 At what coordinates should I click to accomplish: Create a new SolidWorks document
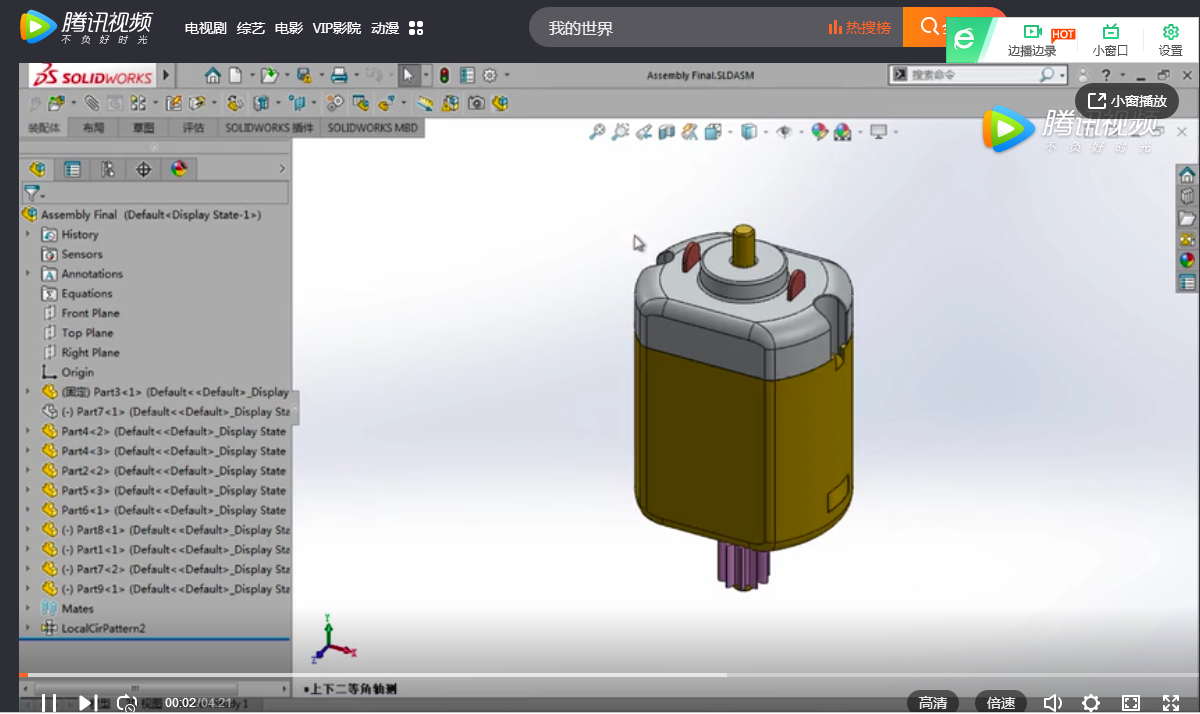[235, 75]
